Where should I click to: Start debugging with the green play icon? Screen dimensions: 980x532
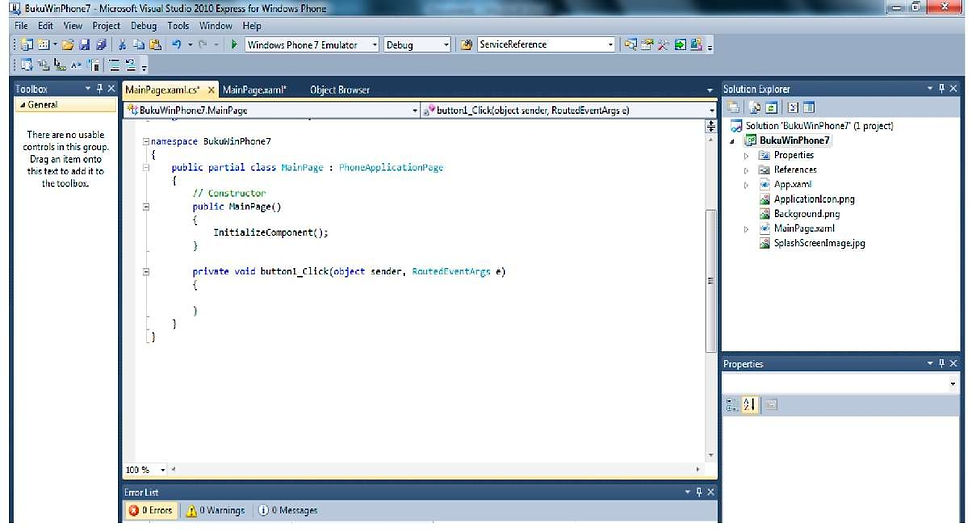pyautogui.click(x=234, y=45)
